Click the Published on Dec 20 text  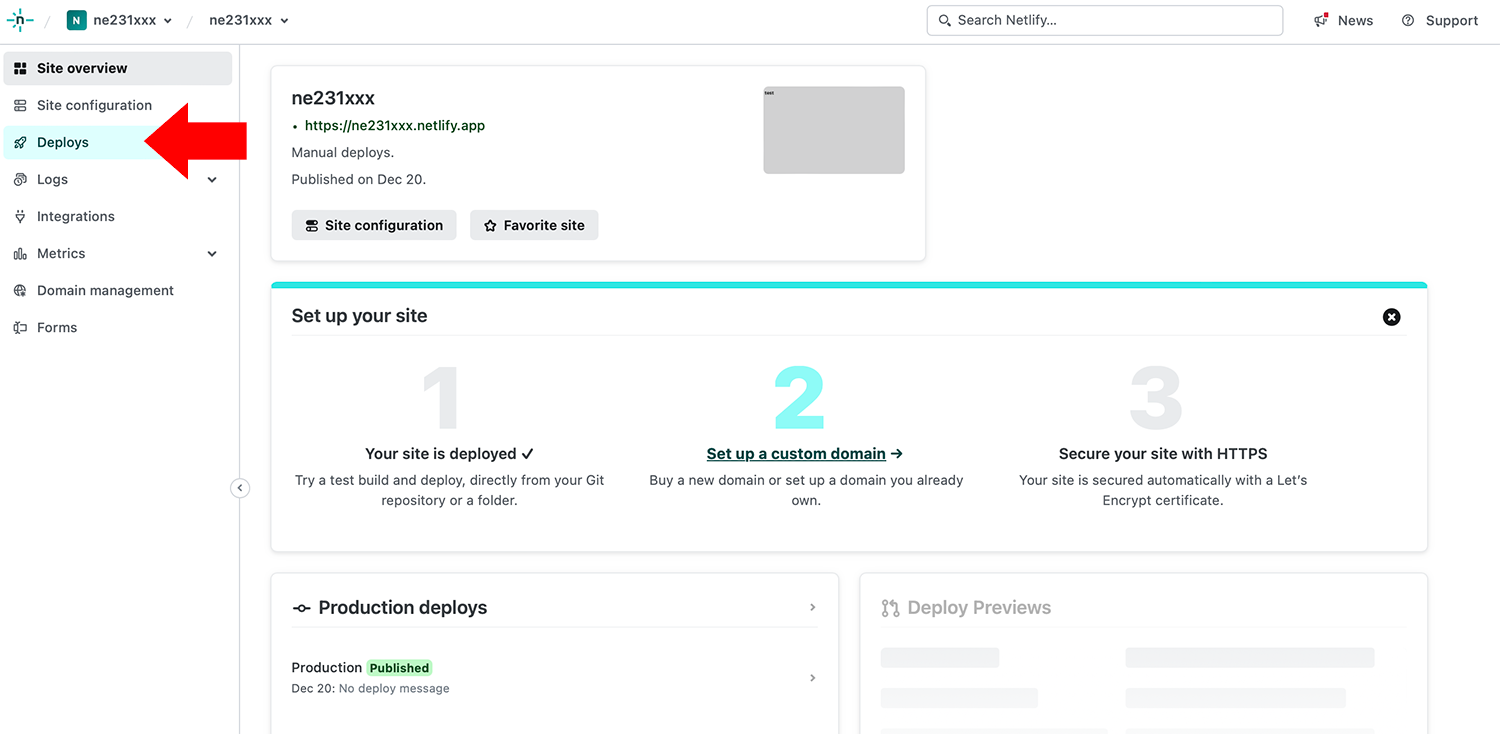pyautogui.click(x=358, y=179)
